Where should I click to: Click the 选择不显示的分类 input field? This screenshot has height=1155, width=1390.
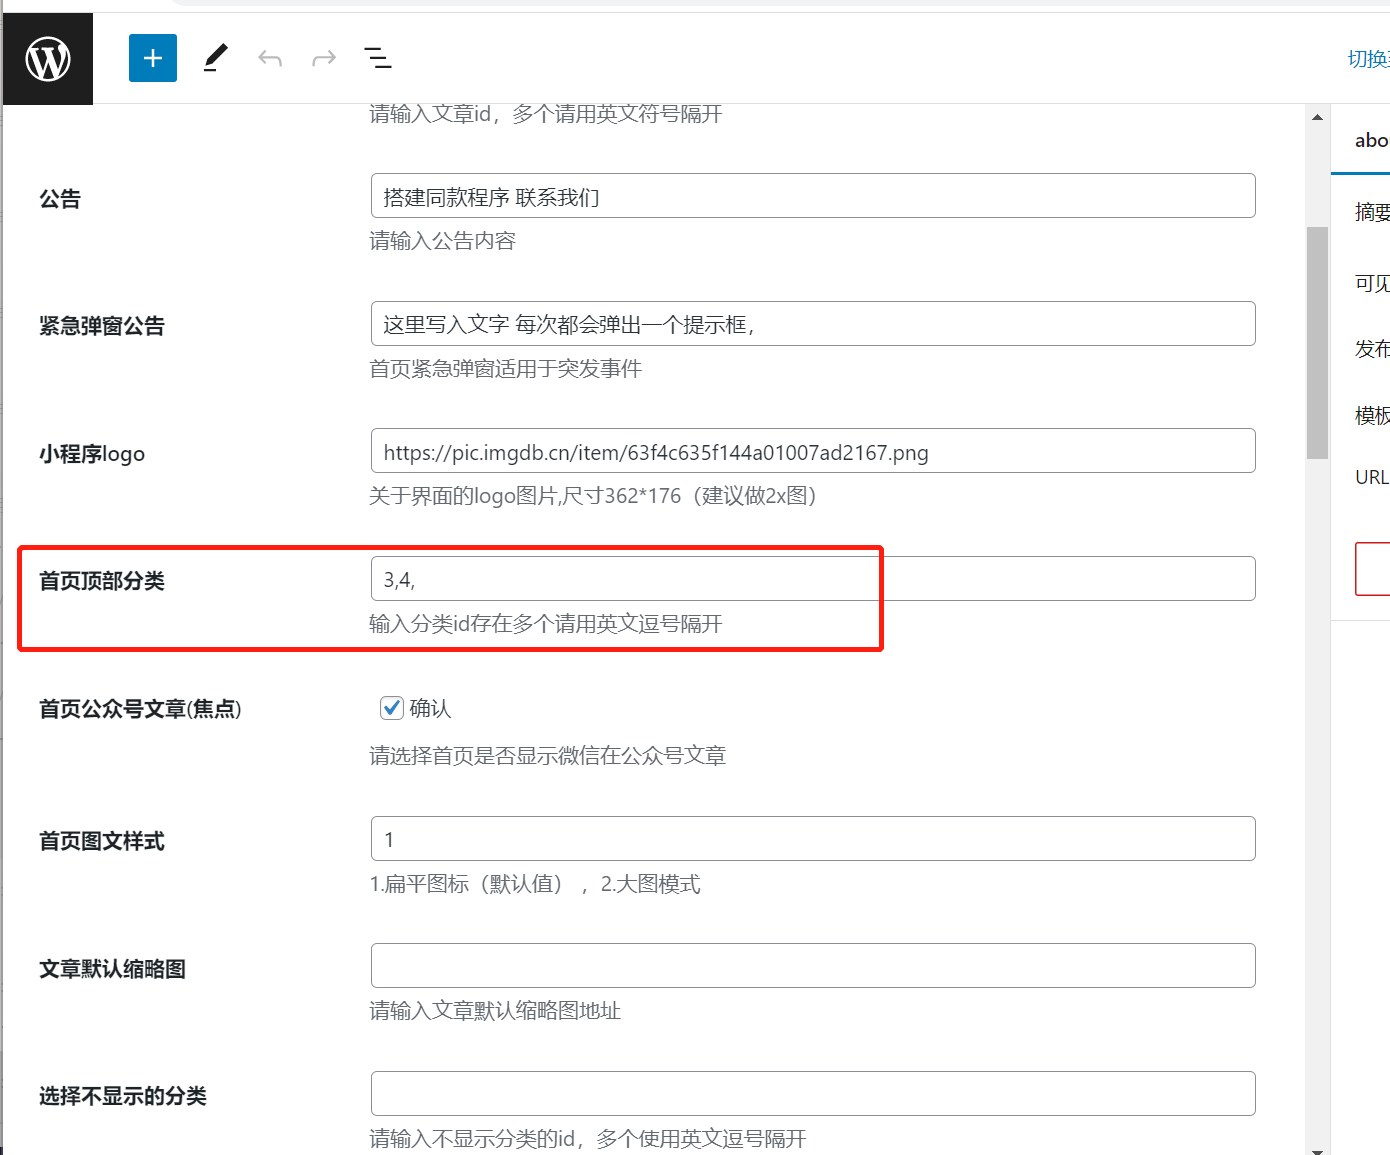point(812,1094)
